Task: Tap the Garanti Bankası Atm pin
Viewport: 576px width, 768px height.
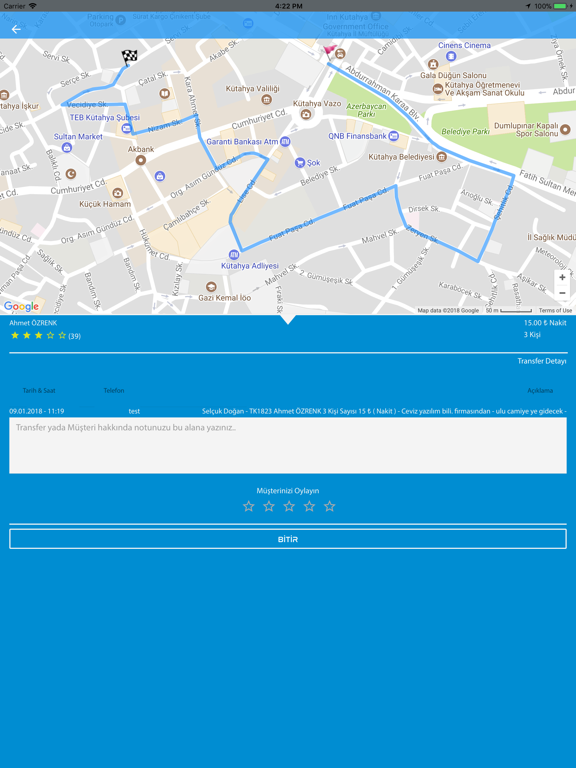Action: coord(285,142)
